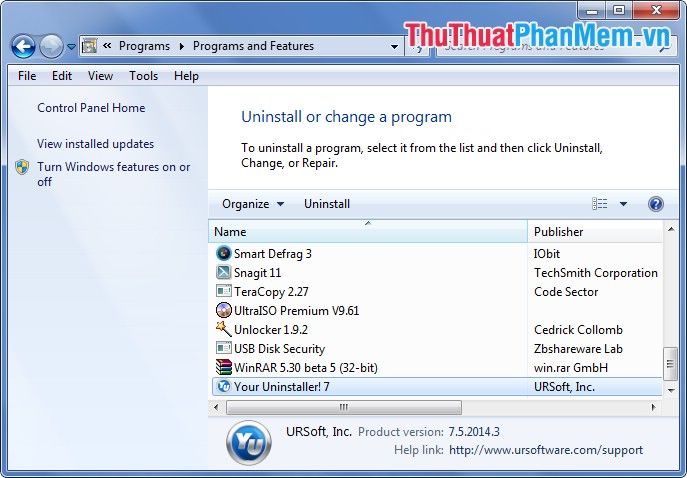Click the blue help icon

click(655, 204)
